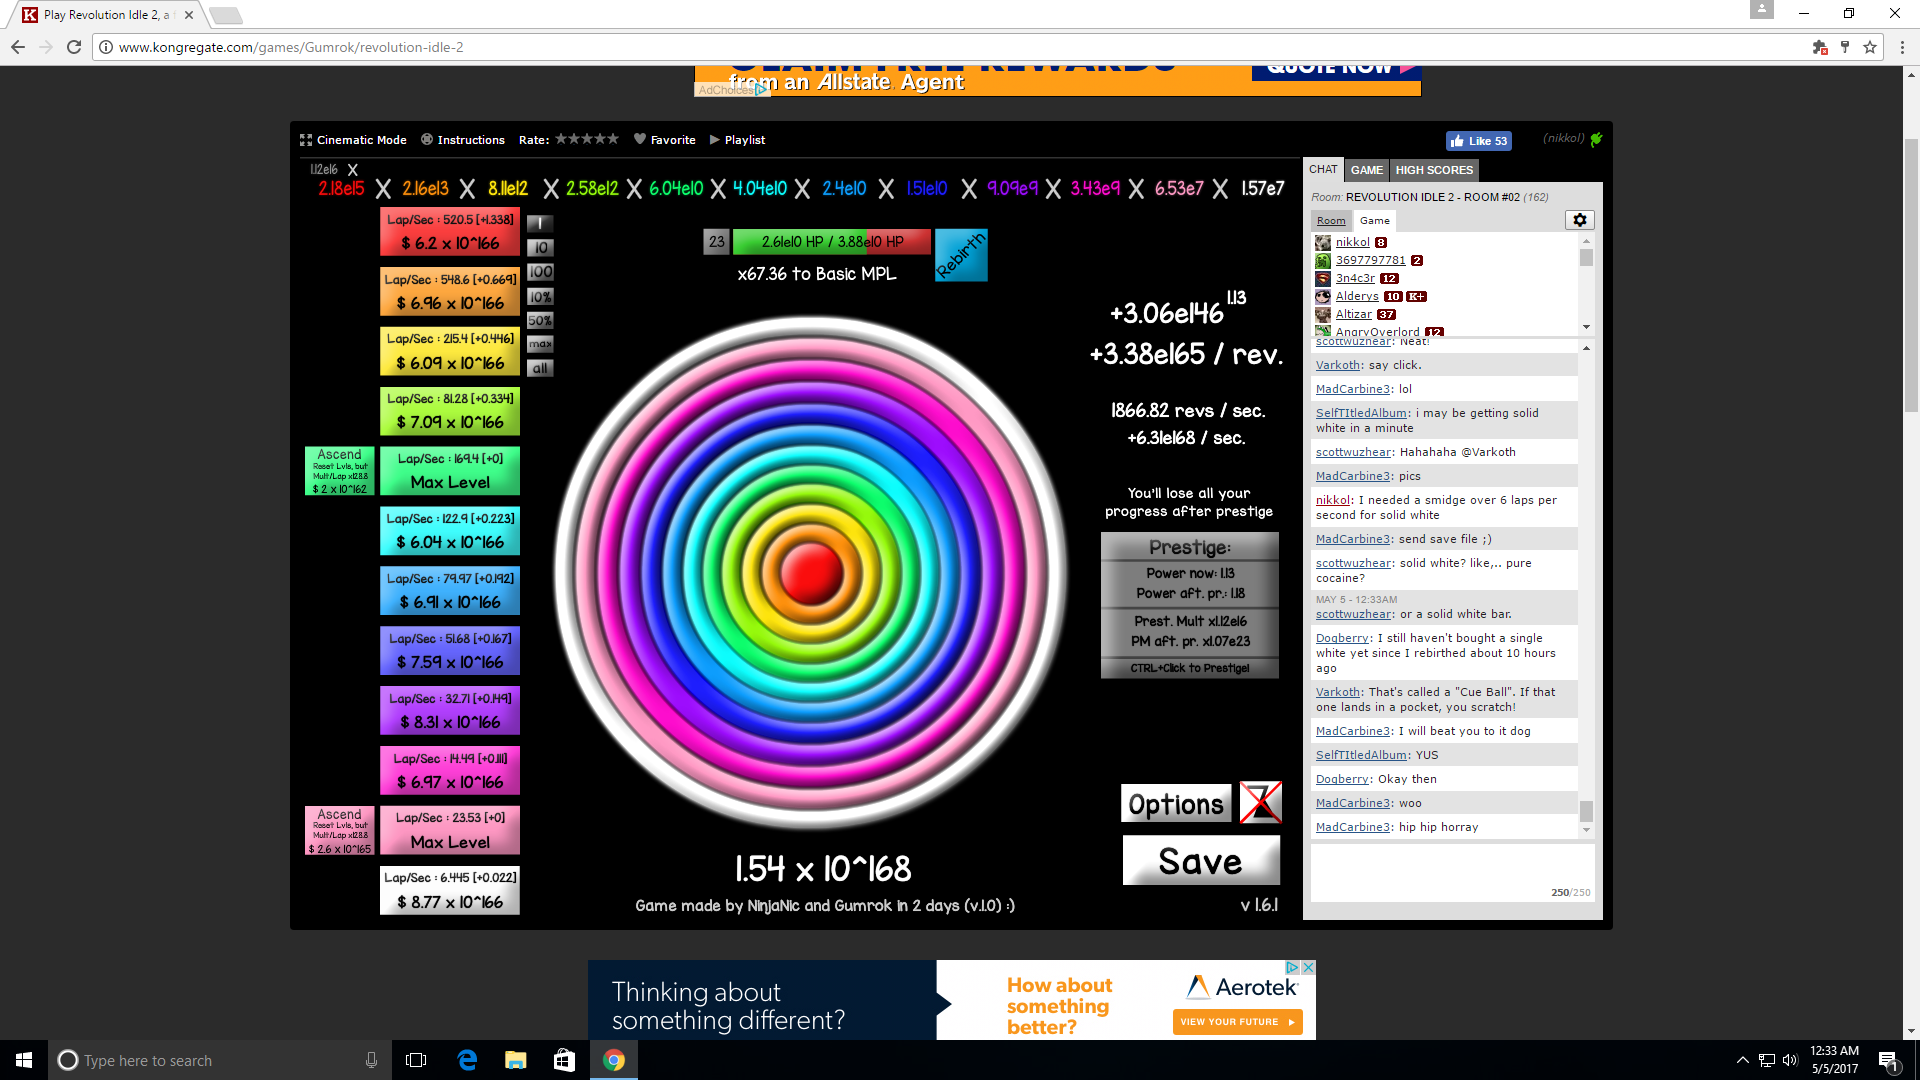Select buy amount 1
The height and width of the screenshot is (1080, 1920).
[540, 223]
